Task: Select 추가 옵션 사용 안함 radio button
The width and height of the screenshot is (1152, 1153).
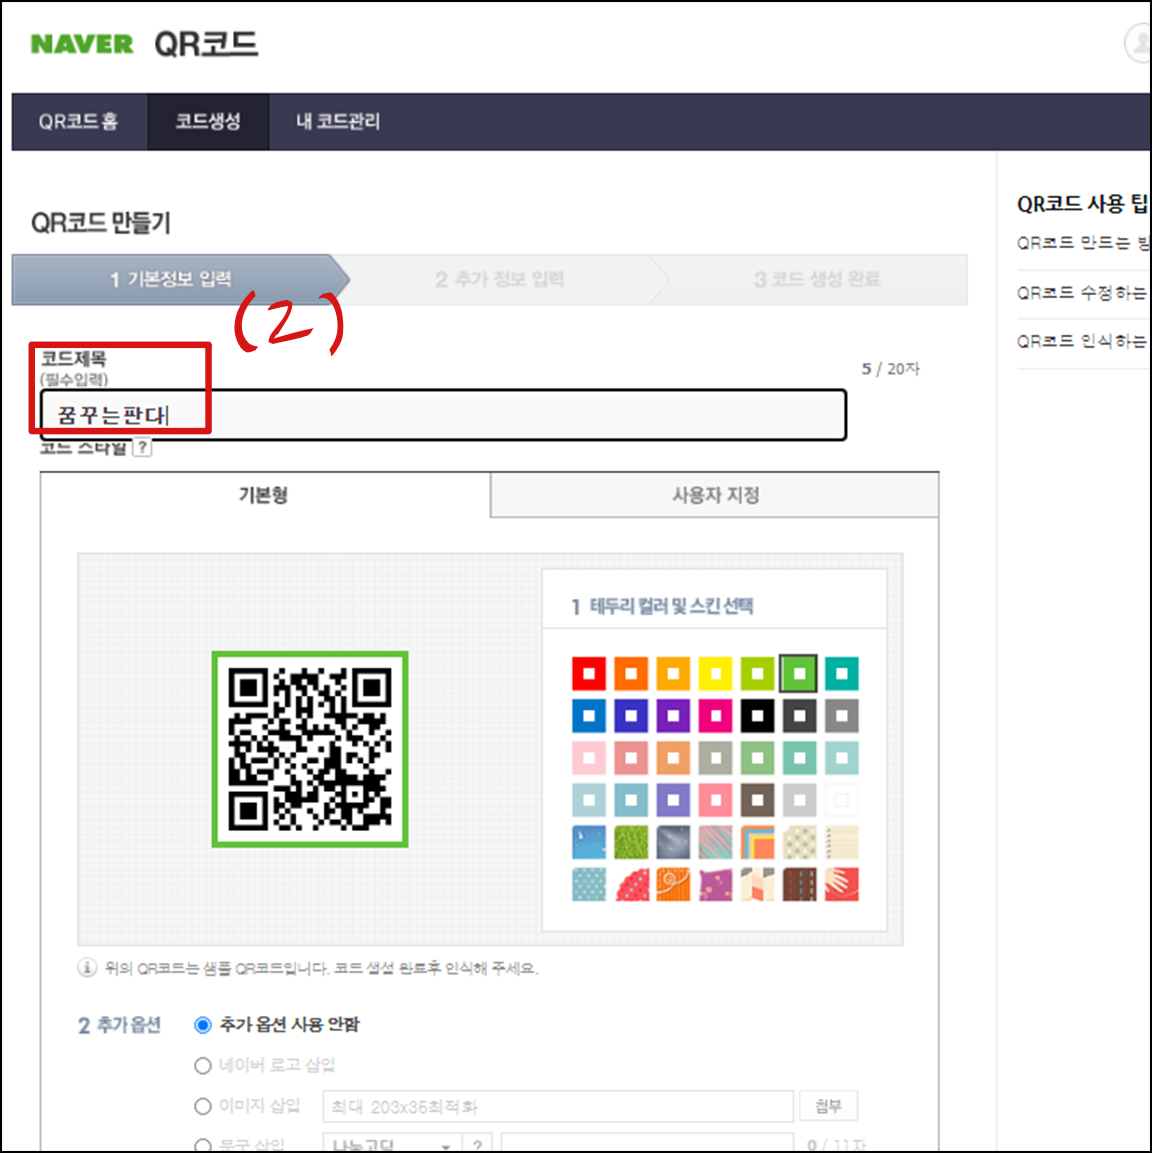Action: point(203,1025)
